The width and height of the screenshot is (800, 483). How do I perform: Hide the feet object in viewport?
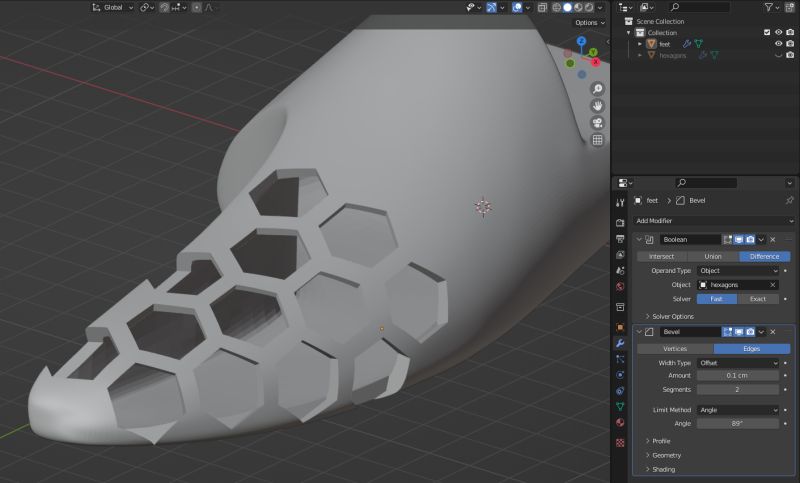point(779,44)
